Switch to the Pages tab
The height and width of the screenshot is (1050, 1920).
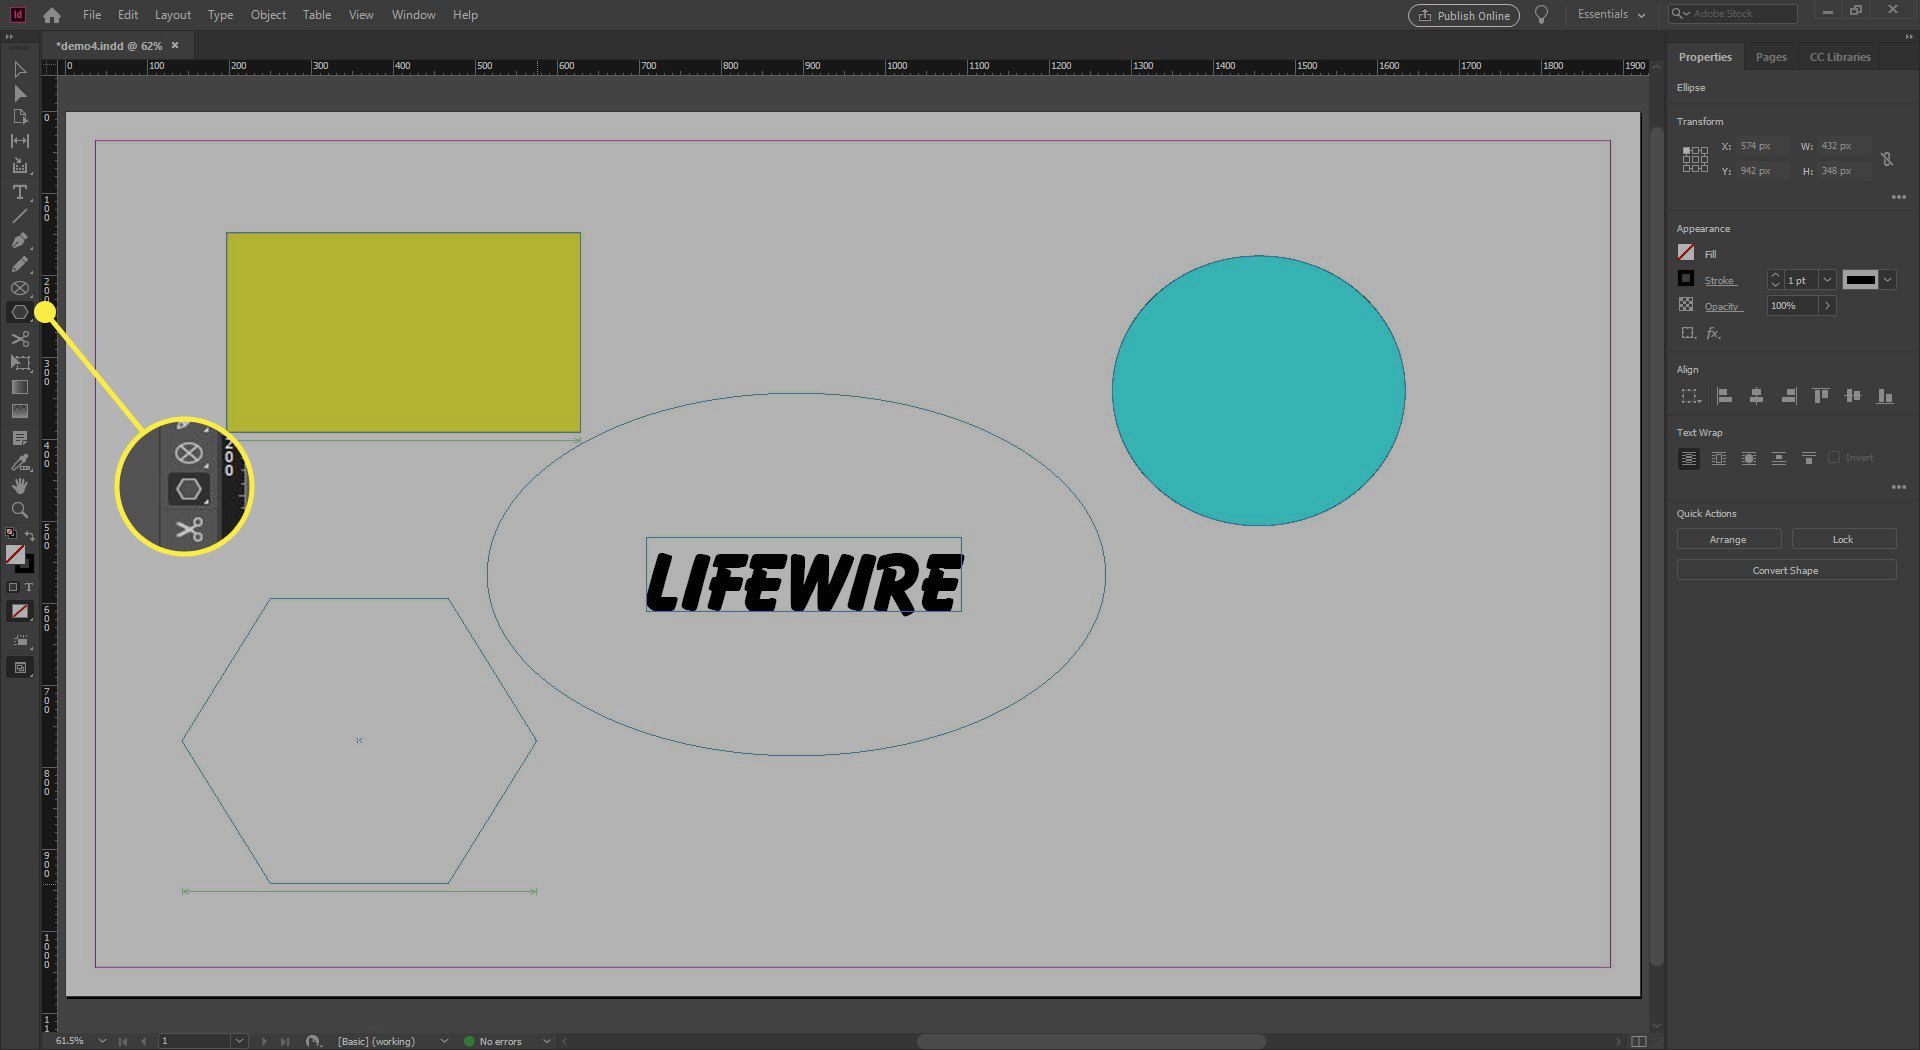[x=1771, y=57]
